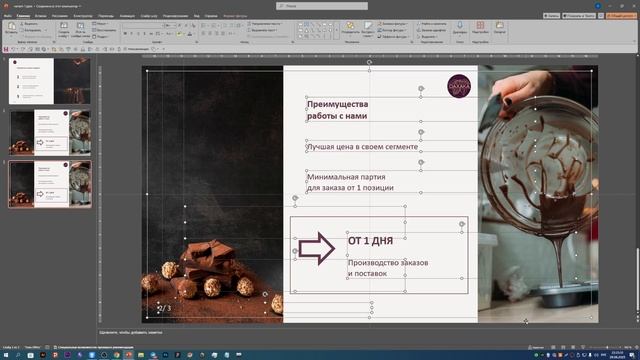The width and height of the screenshot is (640, 360).
Task: Click the Выровнять текст button
Action: 262,30
